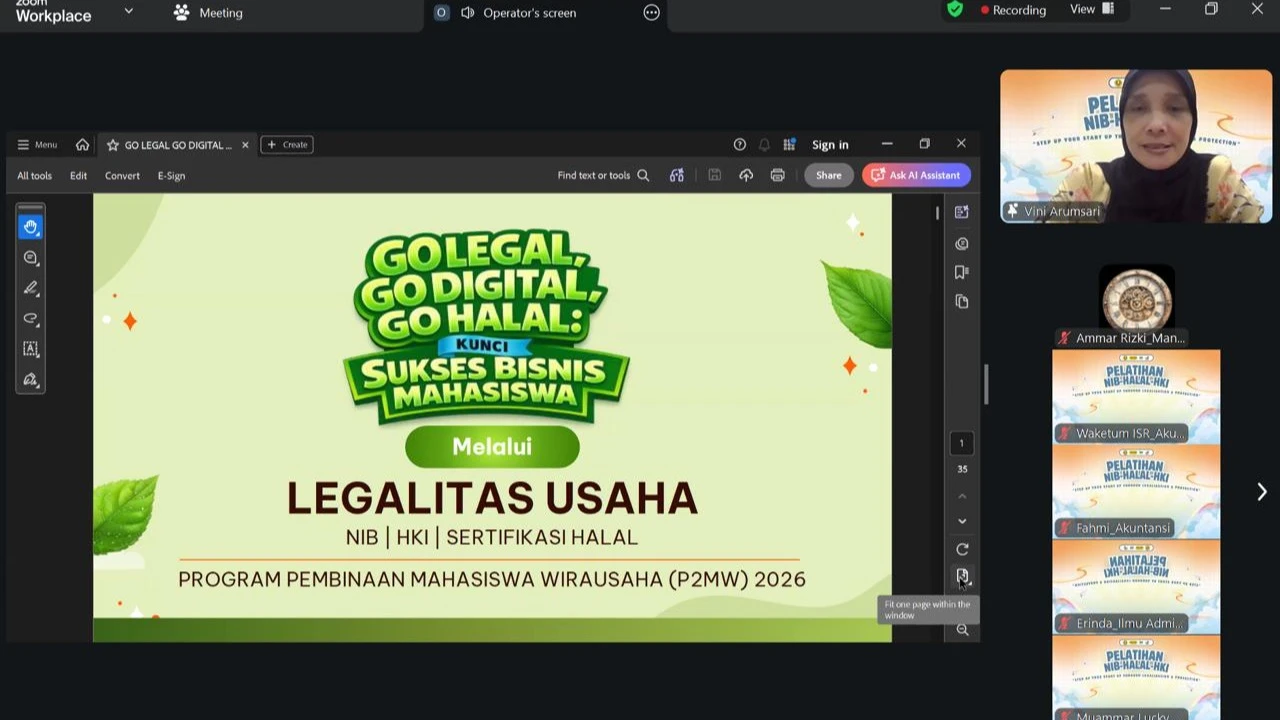Switch to the E-Sign tab
This screenshot has width=1280, height=720.
[x=171, y=175]
